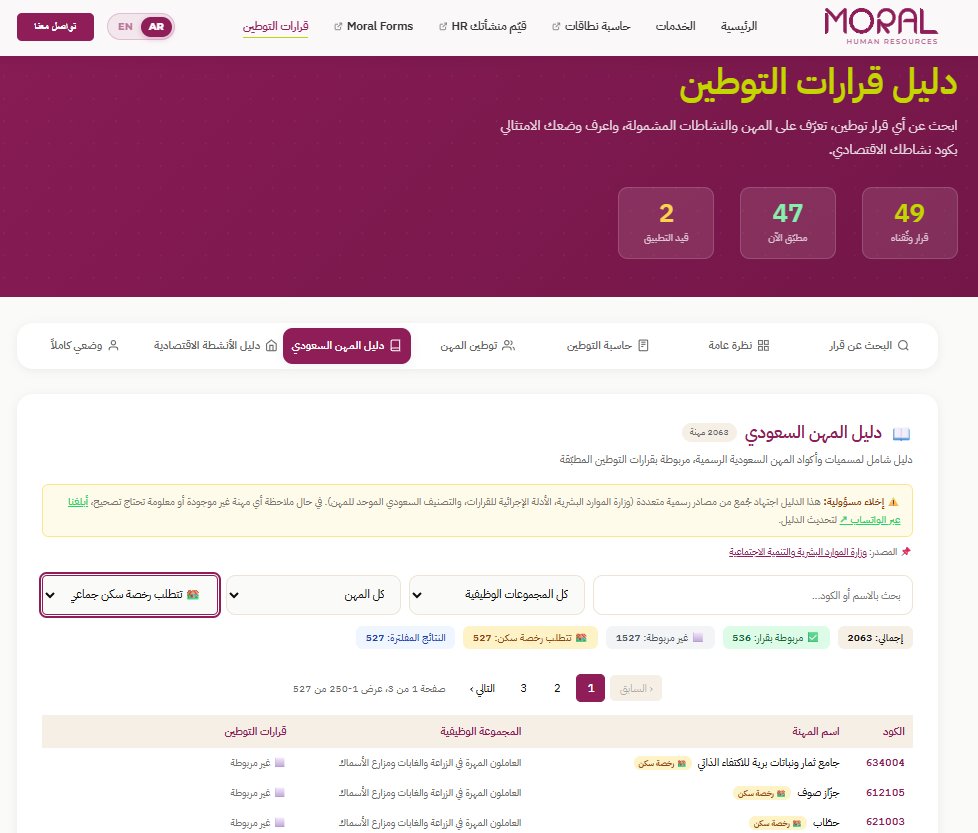This screenshot has height=833, width=978.
Task: Click the building icon beside دليل الأنشطة الاقتصادية
Action: click(271, 345)
